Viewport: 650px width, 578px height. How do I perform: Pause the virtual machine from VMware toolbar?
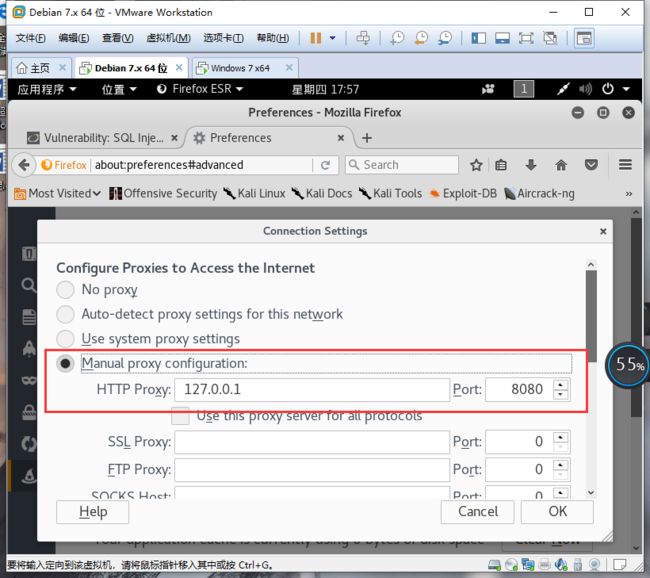315,38
